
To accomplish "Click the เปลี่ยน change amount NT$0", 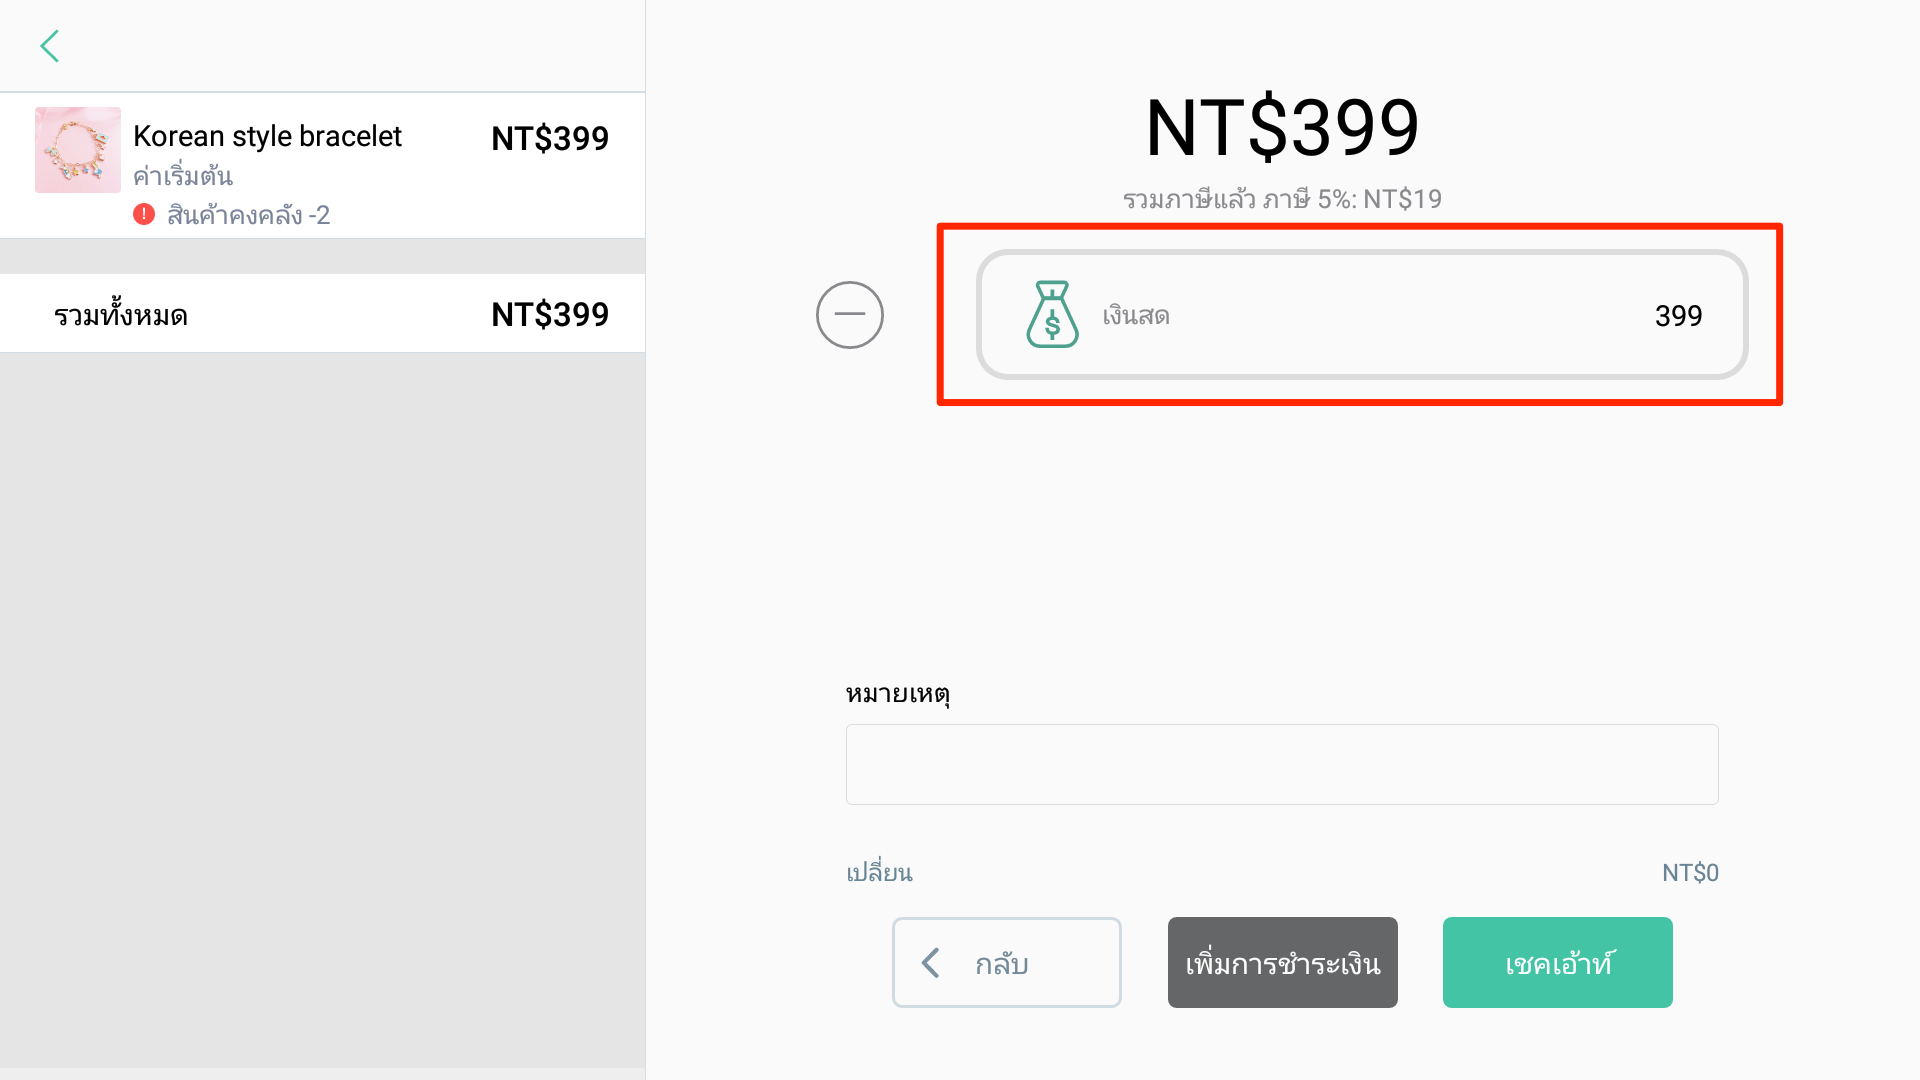I will tap(1690, 873).
